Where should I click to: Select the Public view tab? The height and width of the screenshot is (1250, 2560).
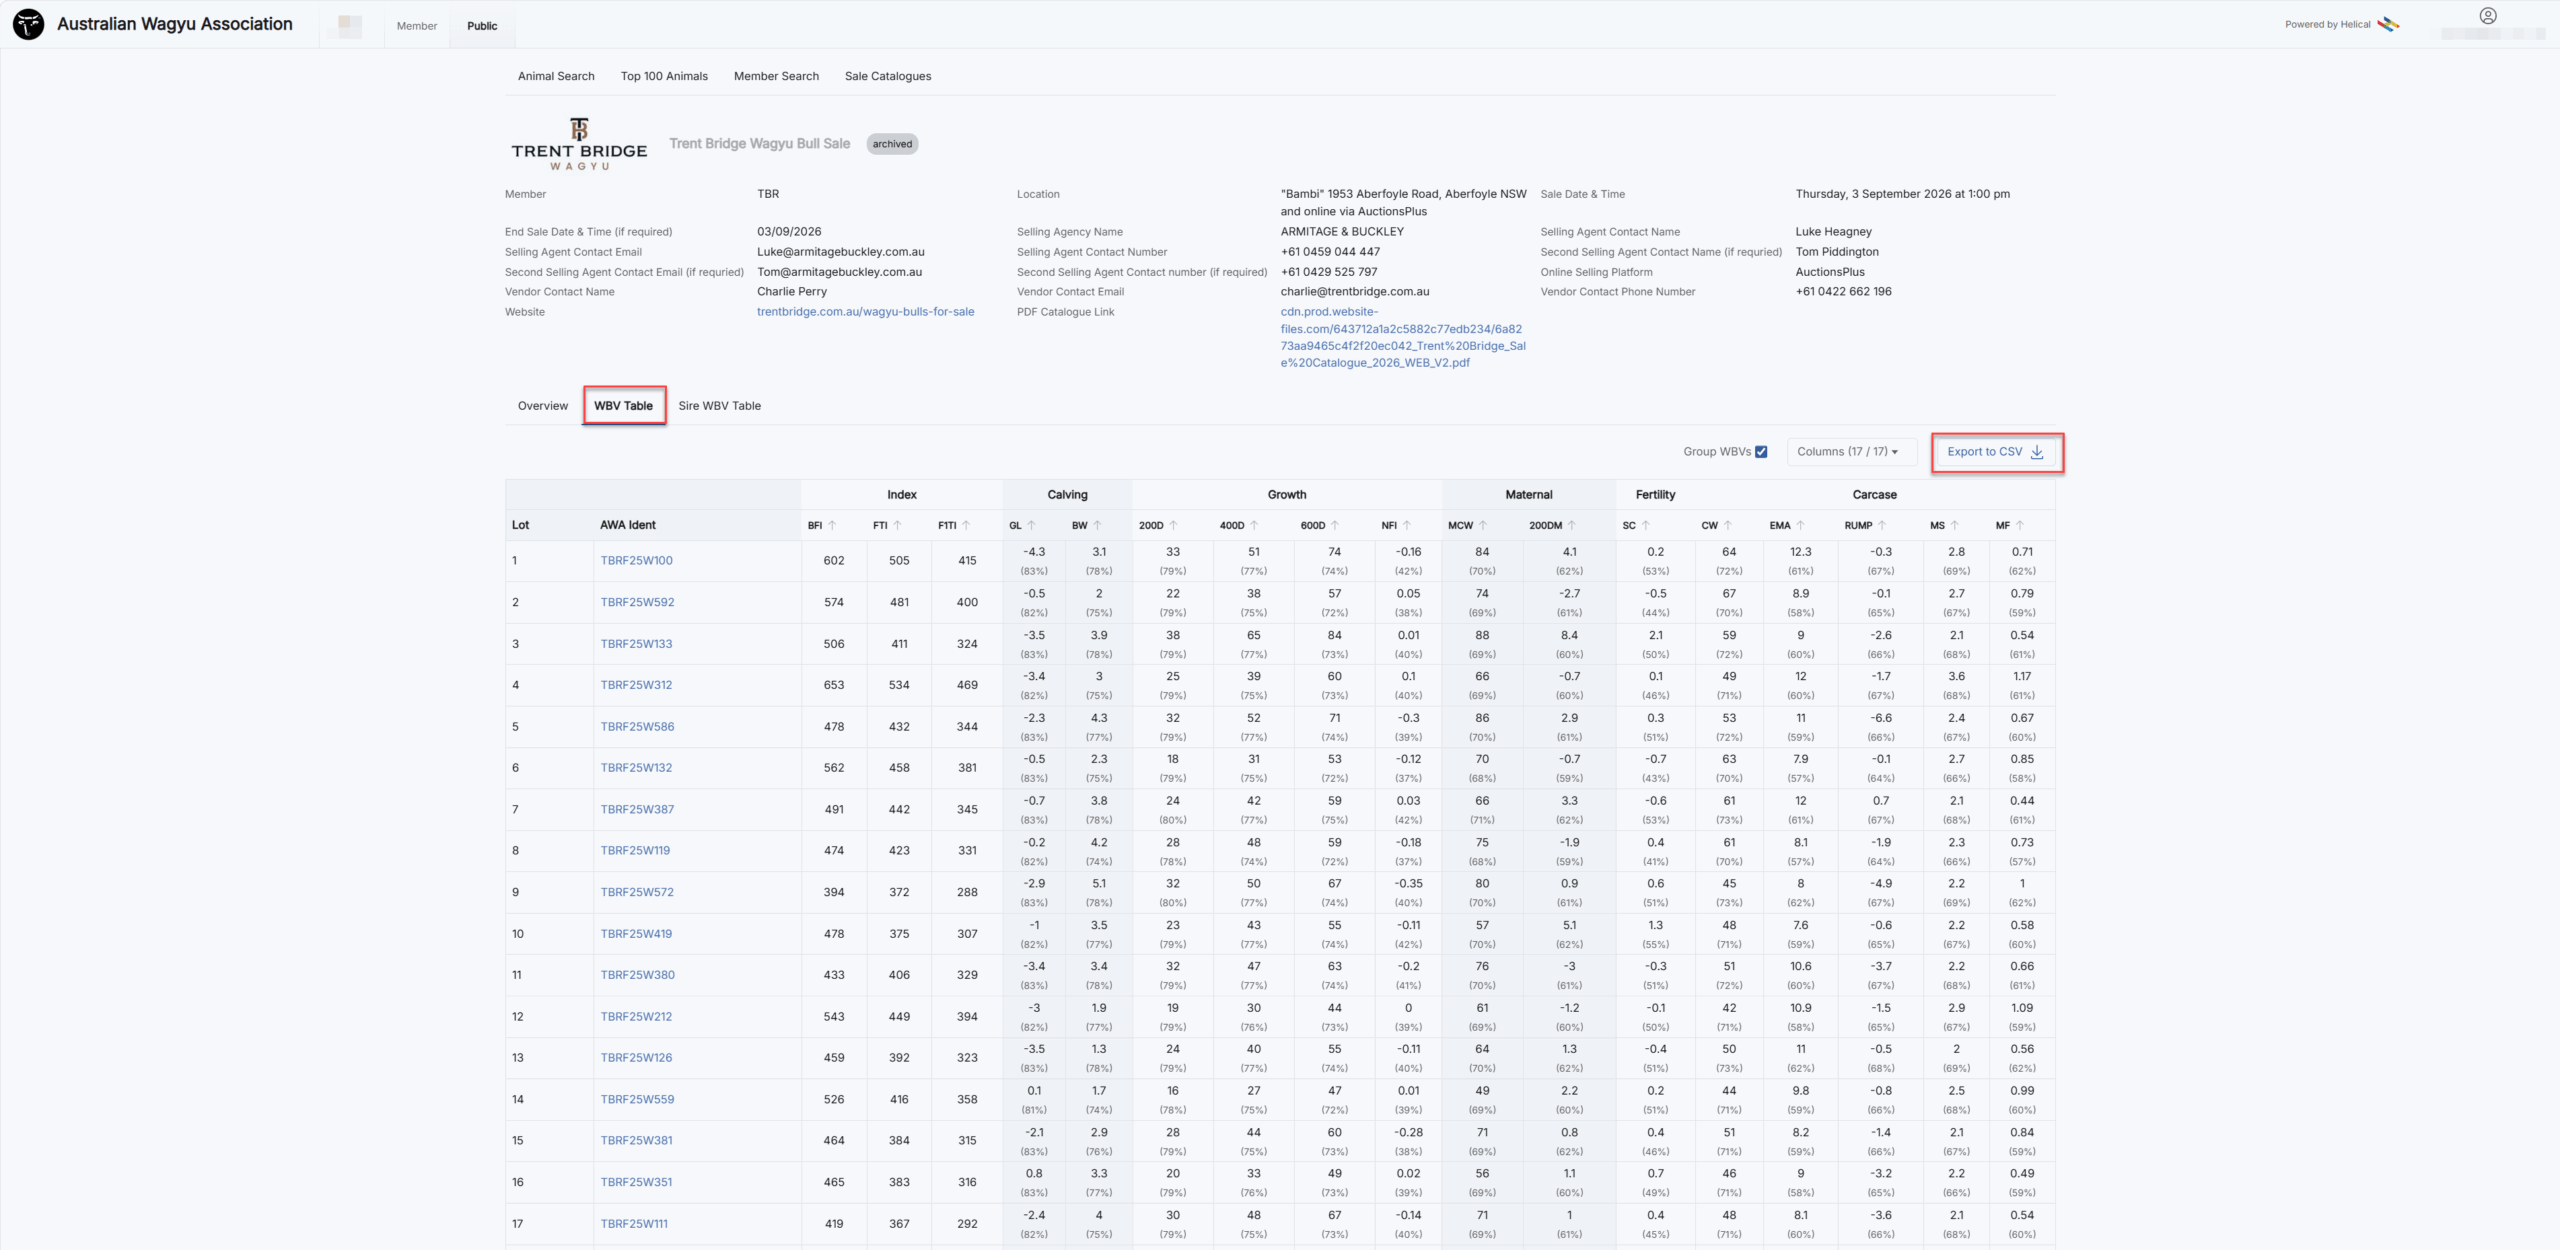(482, 26)
